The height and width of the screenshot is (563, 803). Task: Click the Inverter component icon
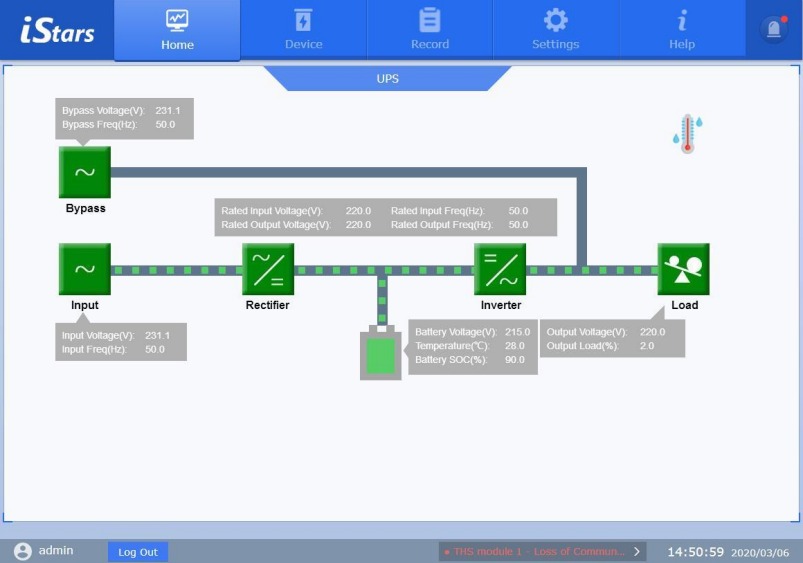(500, 269)
